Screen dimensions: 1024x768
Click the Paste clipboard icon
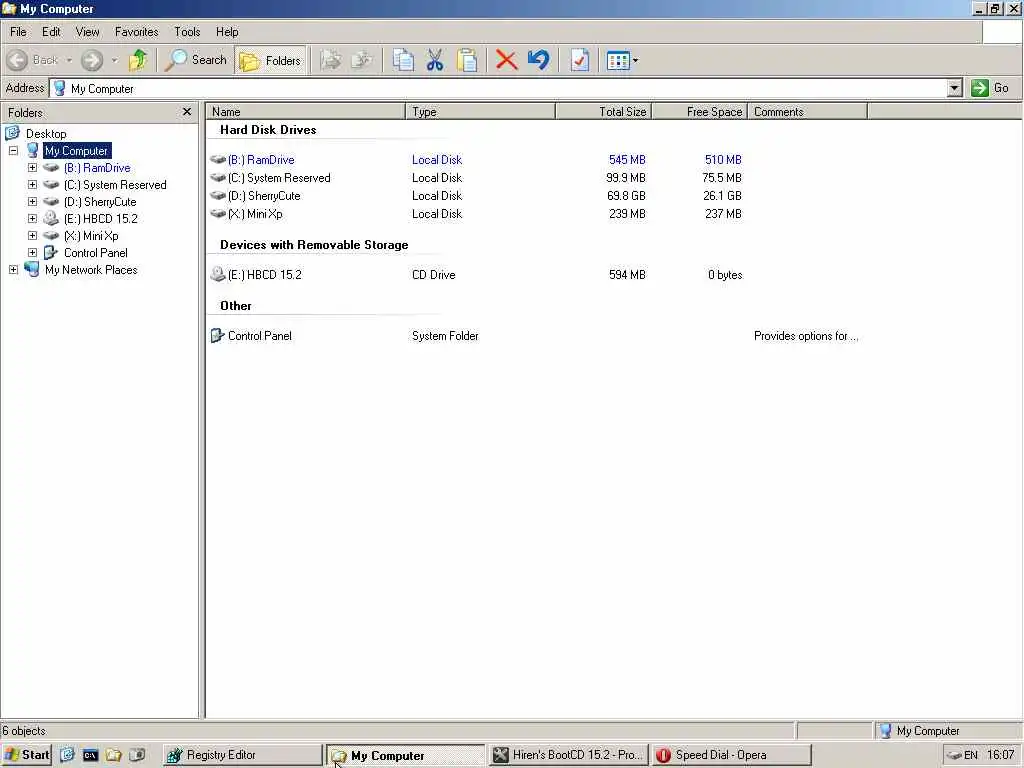pyautogui.click(x=466, y=61)
